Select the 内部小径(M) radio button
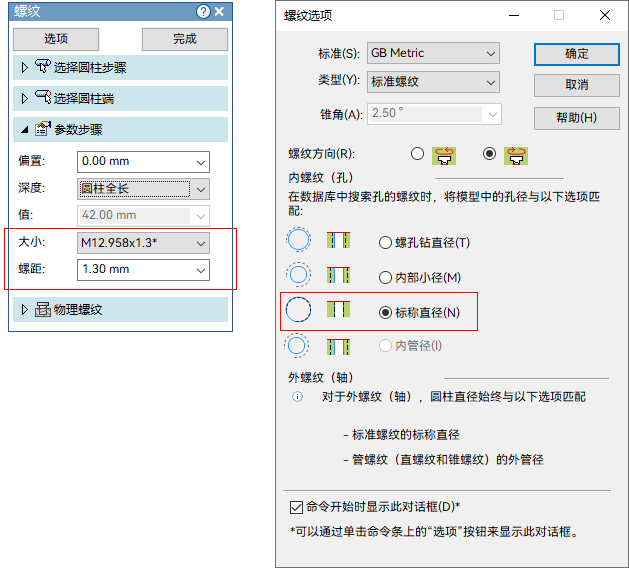This screenshot has height=568, width=629. point(385,278)
